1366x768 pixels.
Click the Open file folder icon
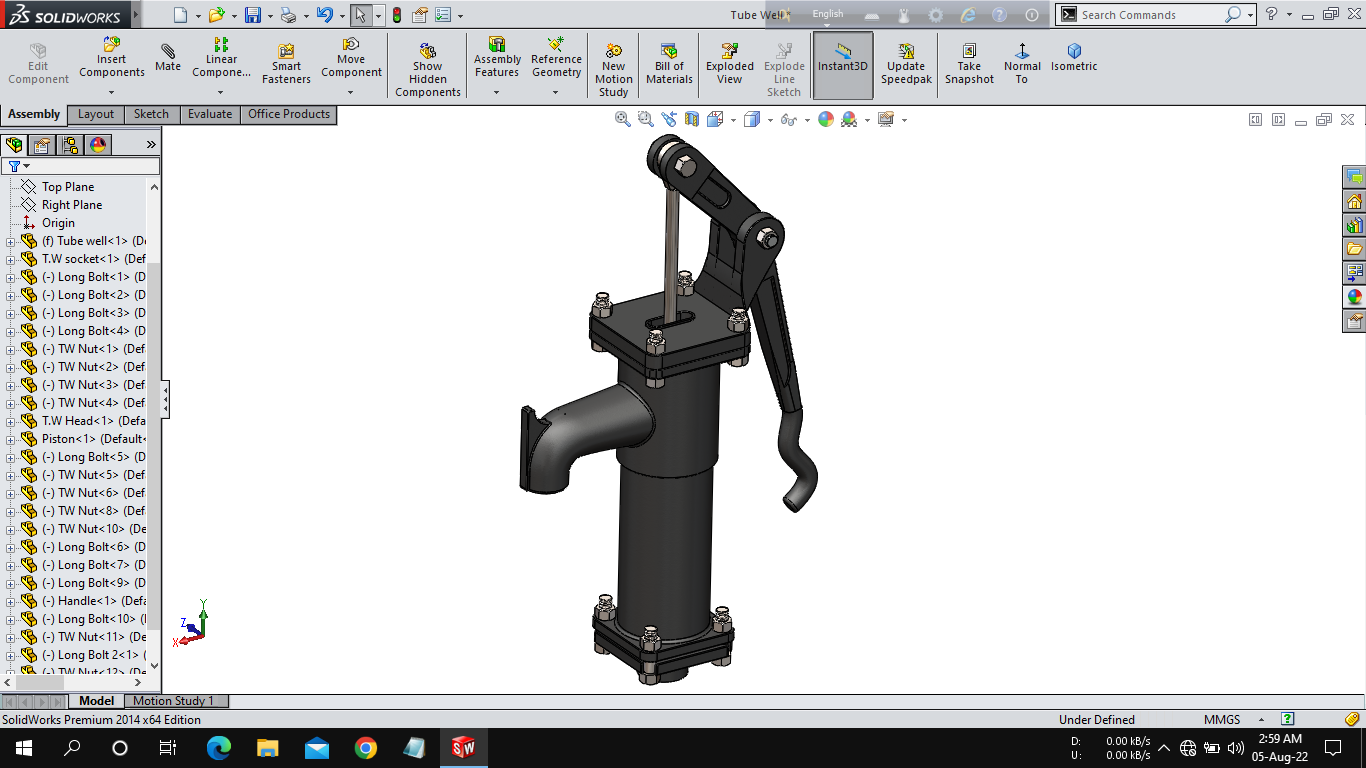[216, 15]
